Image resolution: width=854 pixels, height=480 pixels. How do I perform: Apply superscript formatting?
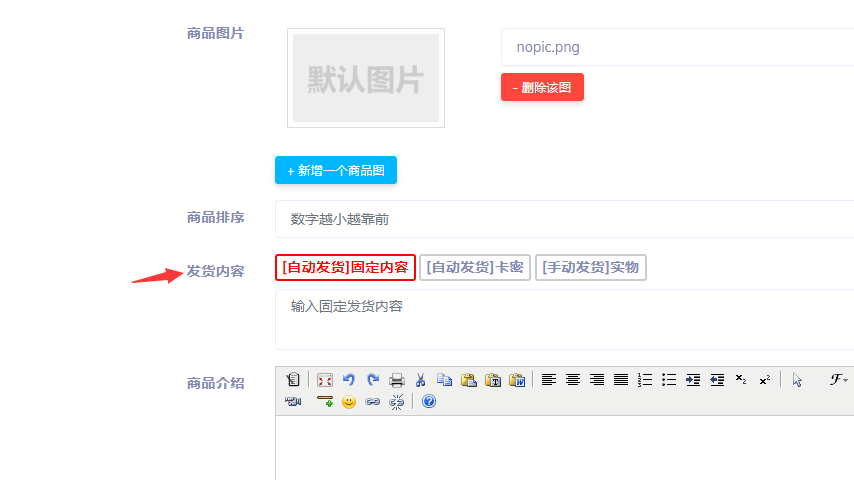pyautogui.click(x=764, y=380)
